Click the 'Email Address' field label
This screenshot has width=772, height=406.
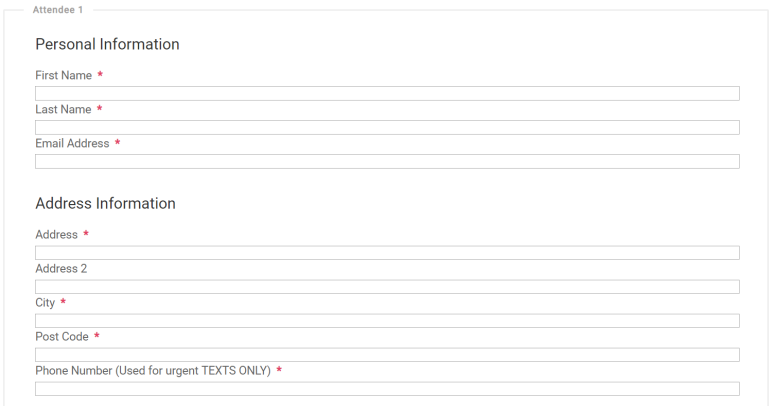72,143
